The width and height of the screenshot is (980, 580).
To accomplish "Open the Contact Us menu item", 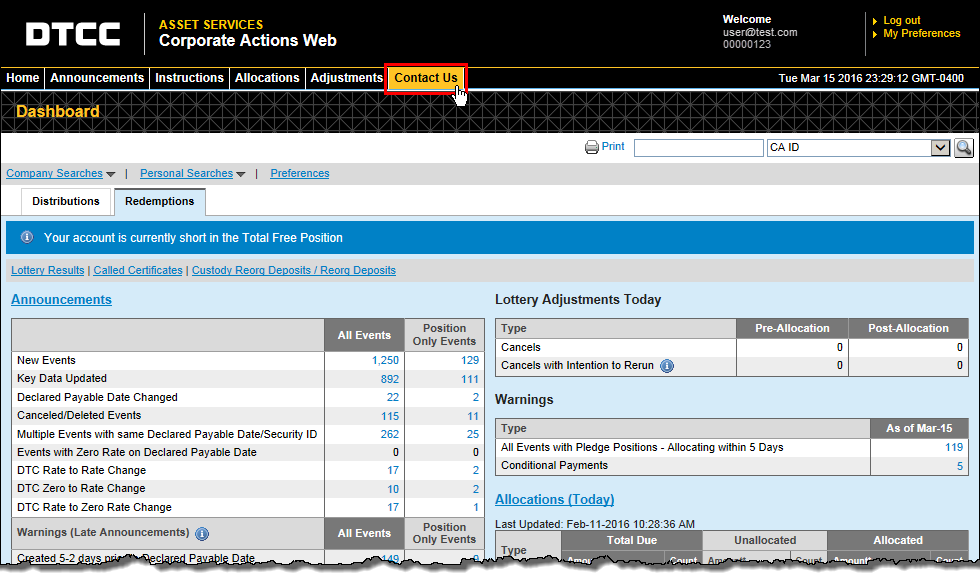I will 425,78.
